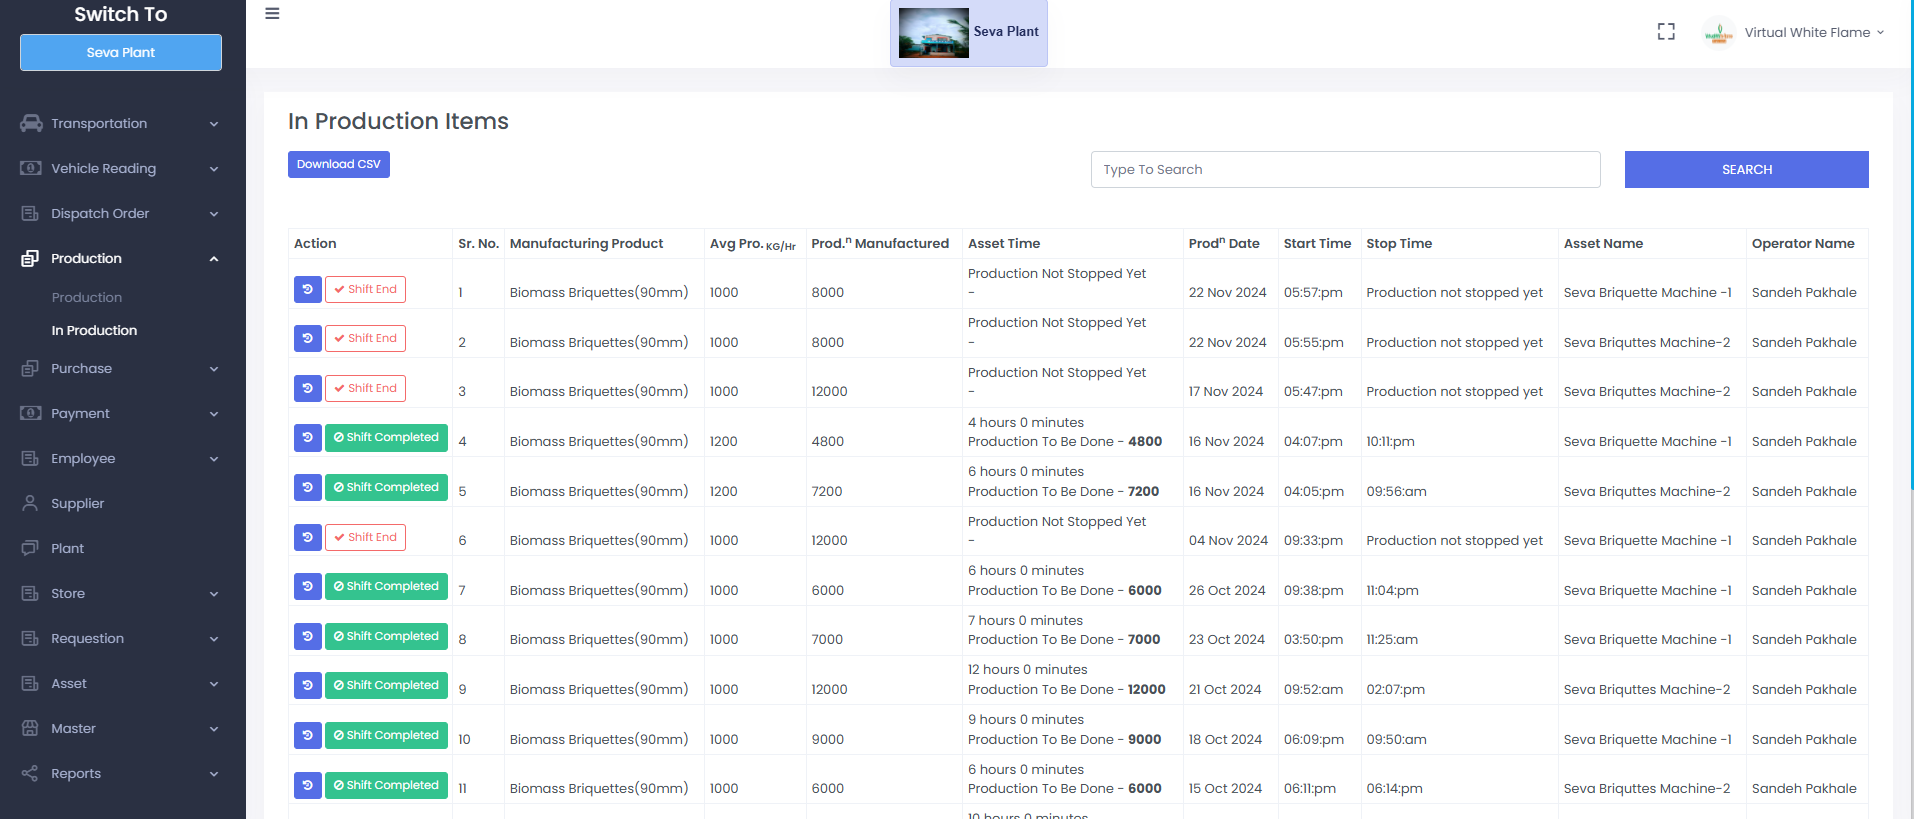Click the Type To Search field
The image size is (1914, 819).
(x=1345, y=169)
